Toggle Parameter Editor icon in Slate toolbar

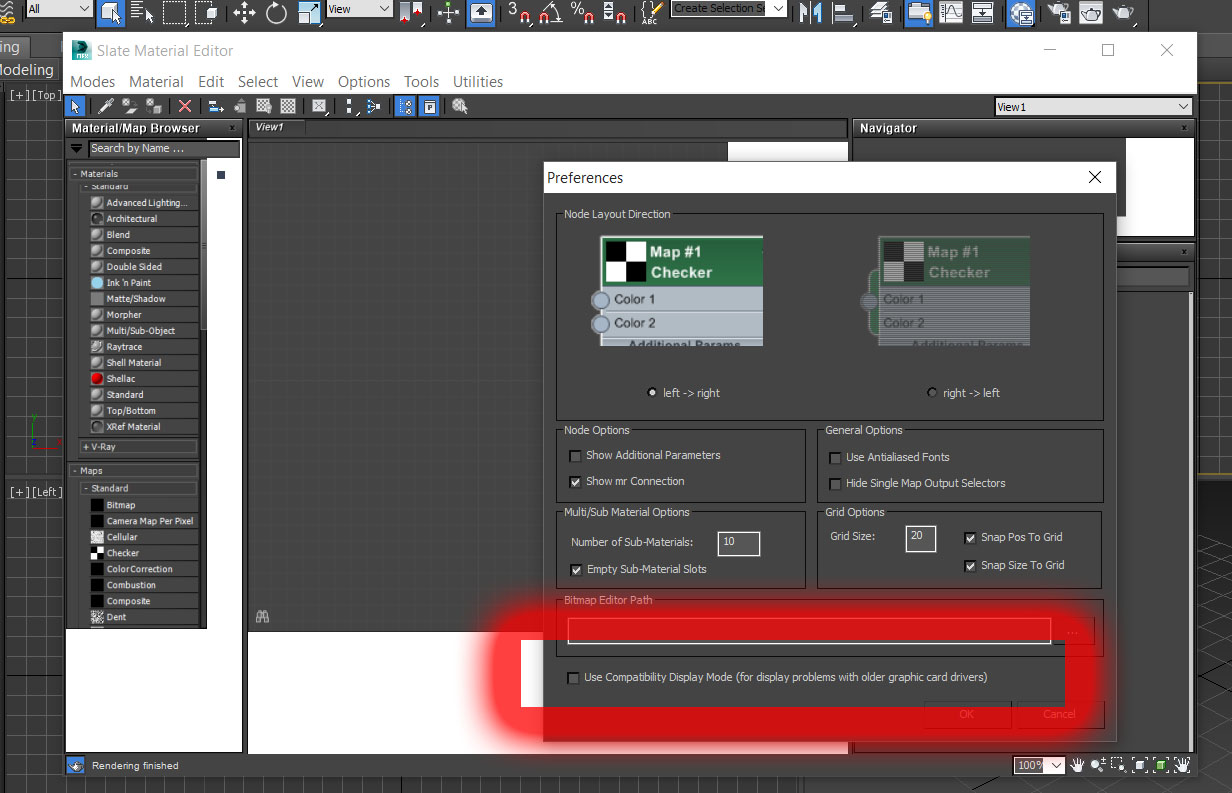[x=429, y=106]
